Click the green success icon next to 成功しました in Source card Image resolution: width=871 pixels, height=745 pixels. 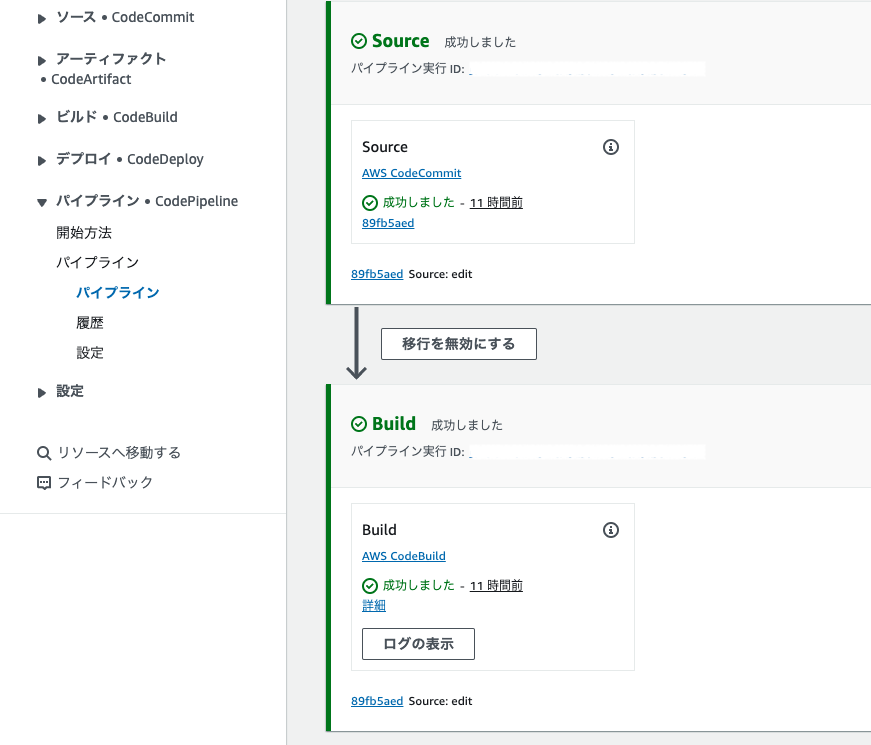368,201
